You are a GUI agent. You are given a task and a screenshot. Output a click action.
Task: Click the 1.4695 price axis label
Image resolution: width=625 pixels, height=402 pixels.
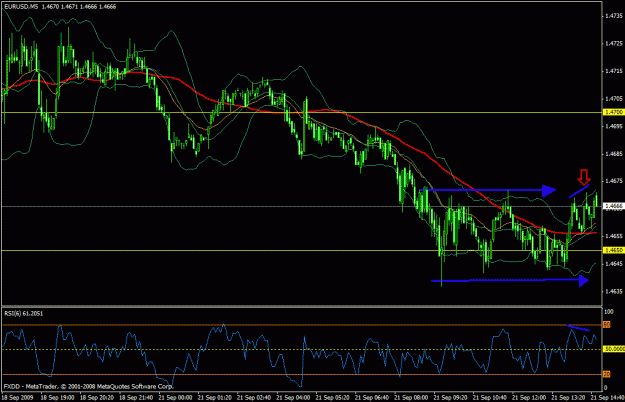(614, 126)
